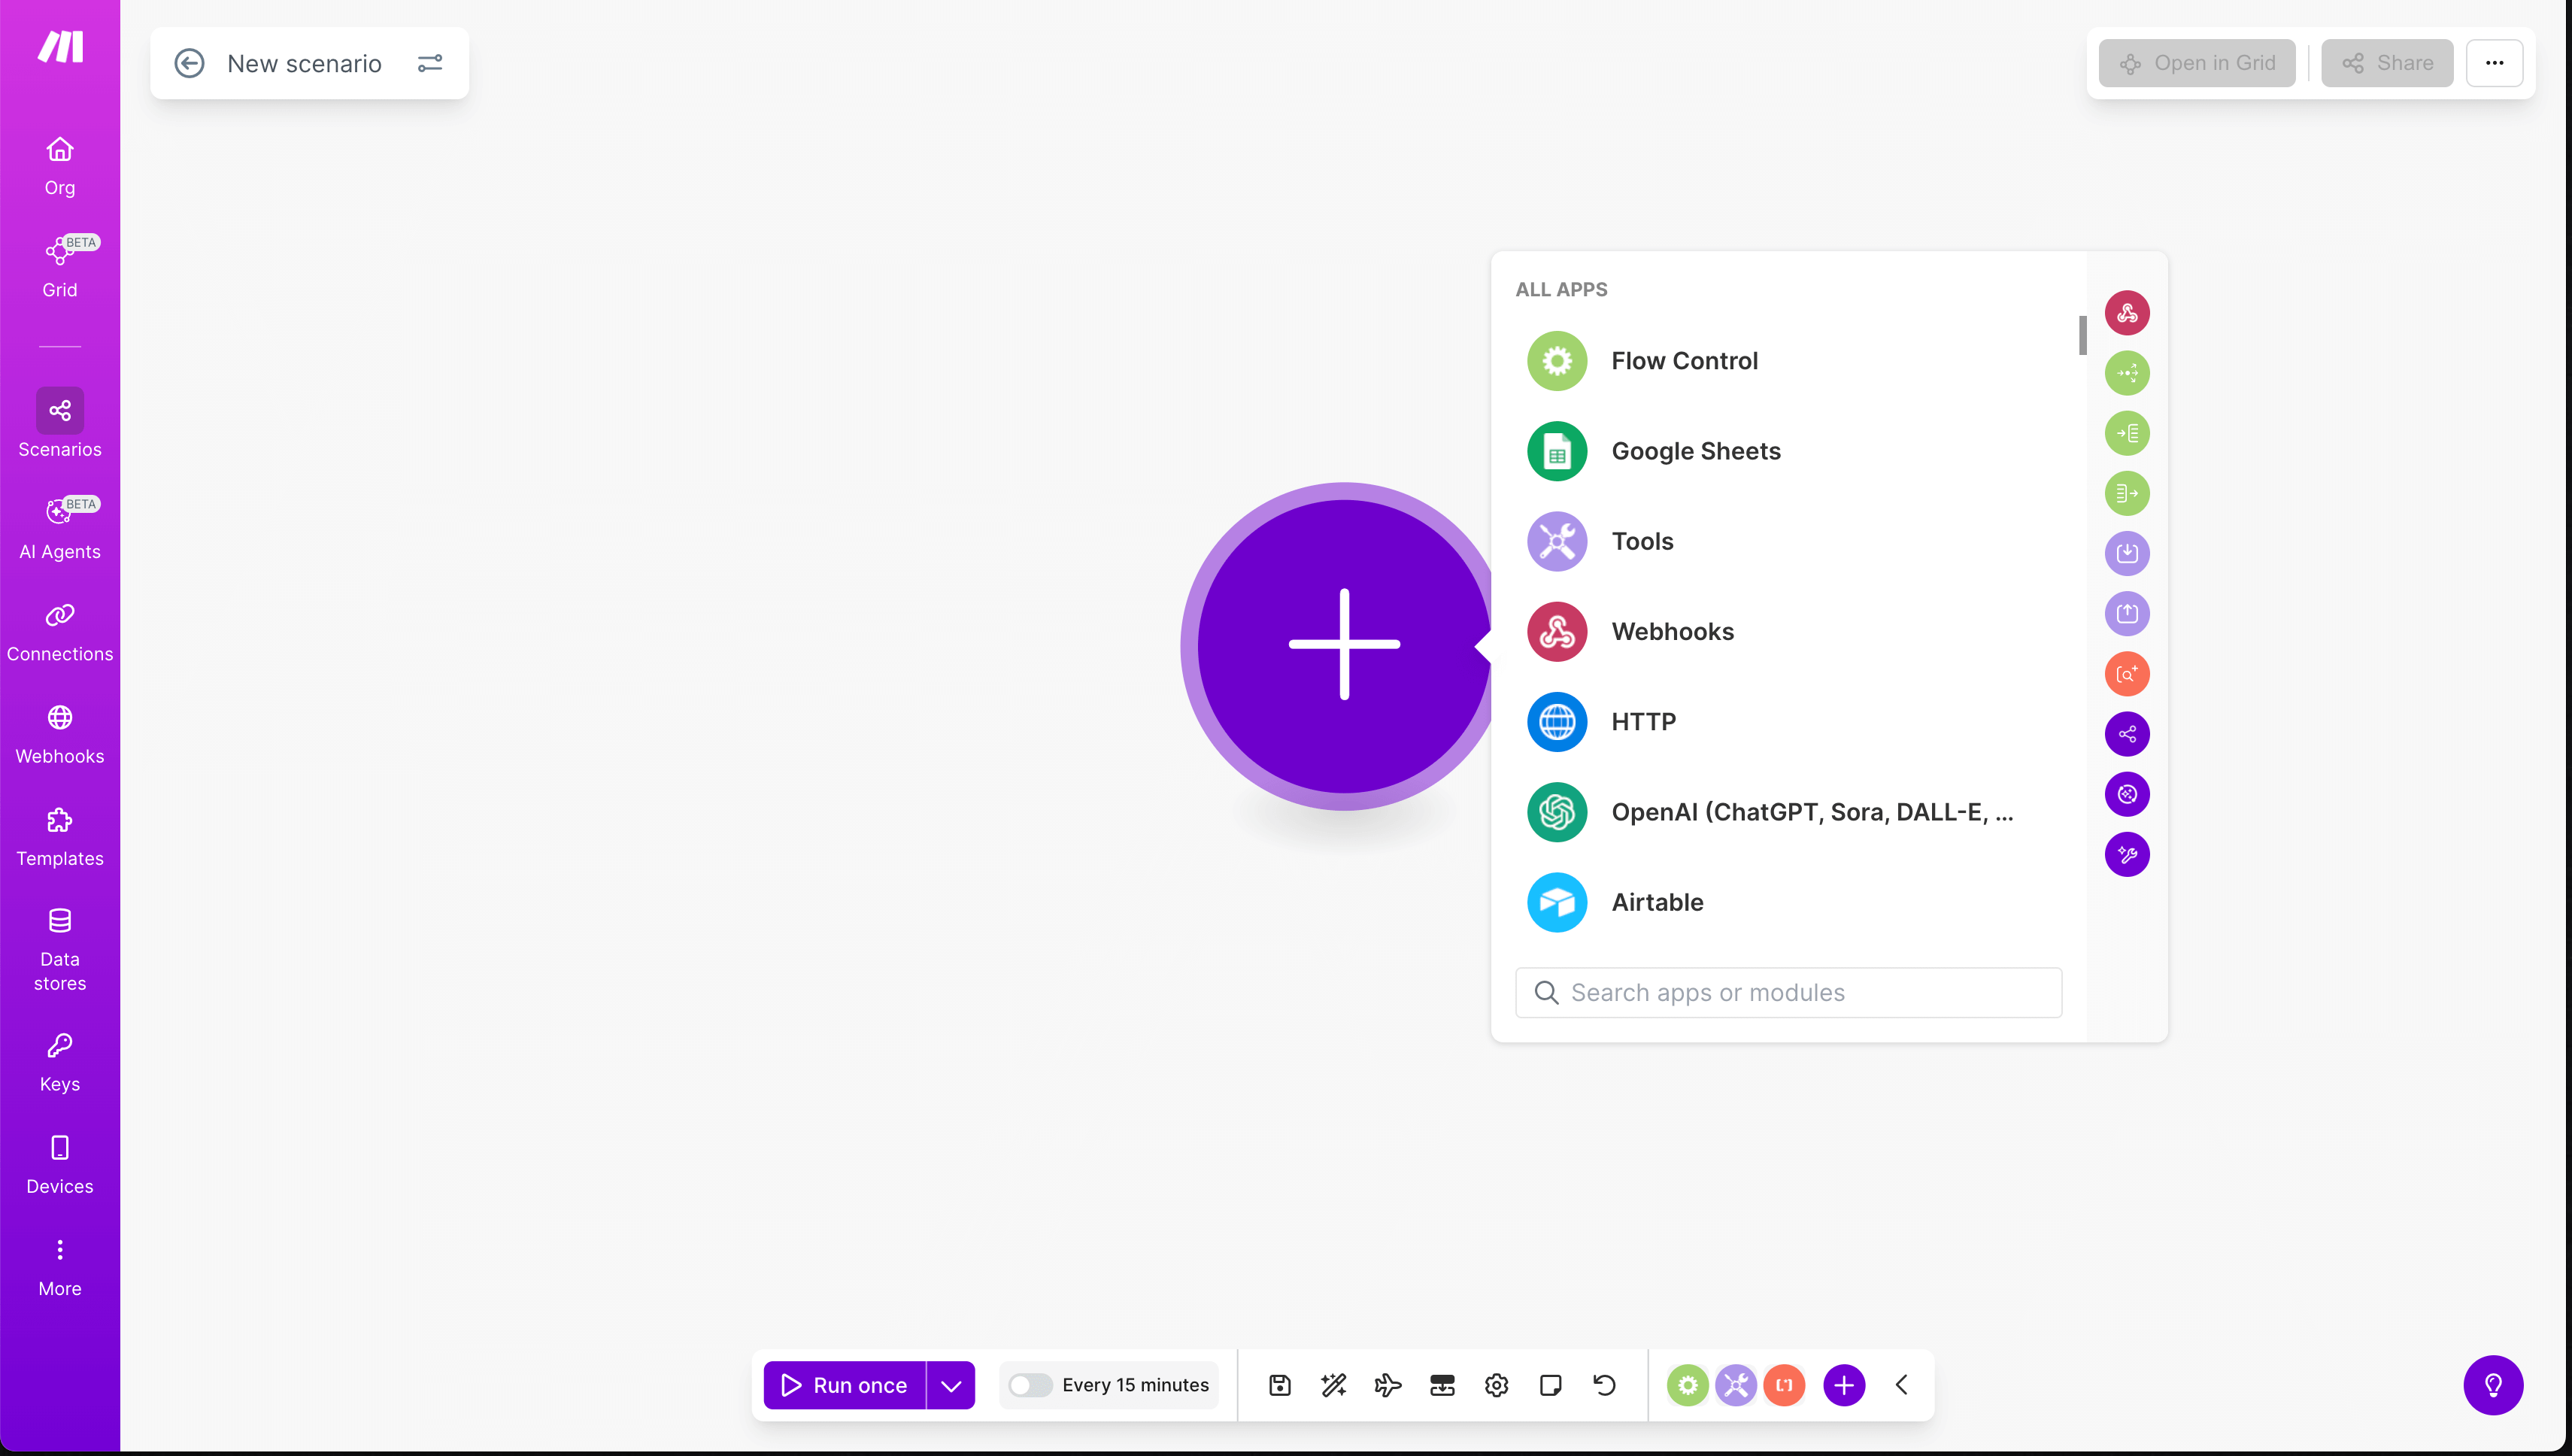This screenshot has width=2572, height=1456.
Task: Open the Google Sheets app
Action: click(x=1556, y=451)
